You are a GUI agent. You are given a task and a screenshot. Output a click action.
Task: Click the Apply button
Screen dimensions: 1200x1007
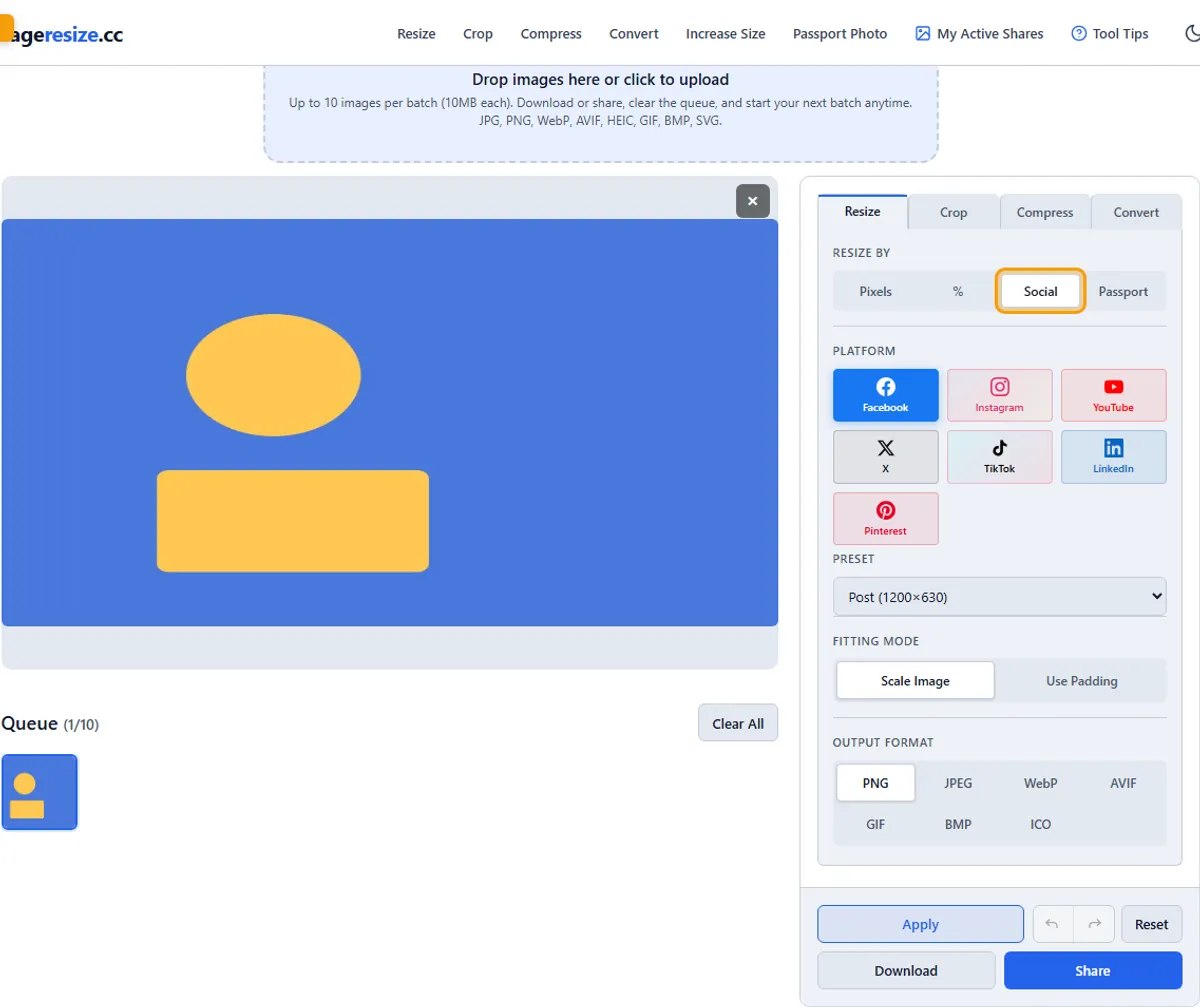920,924
